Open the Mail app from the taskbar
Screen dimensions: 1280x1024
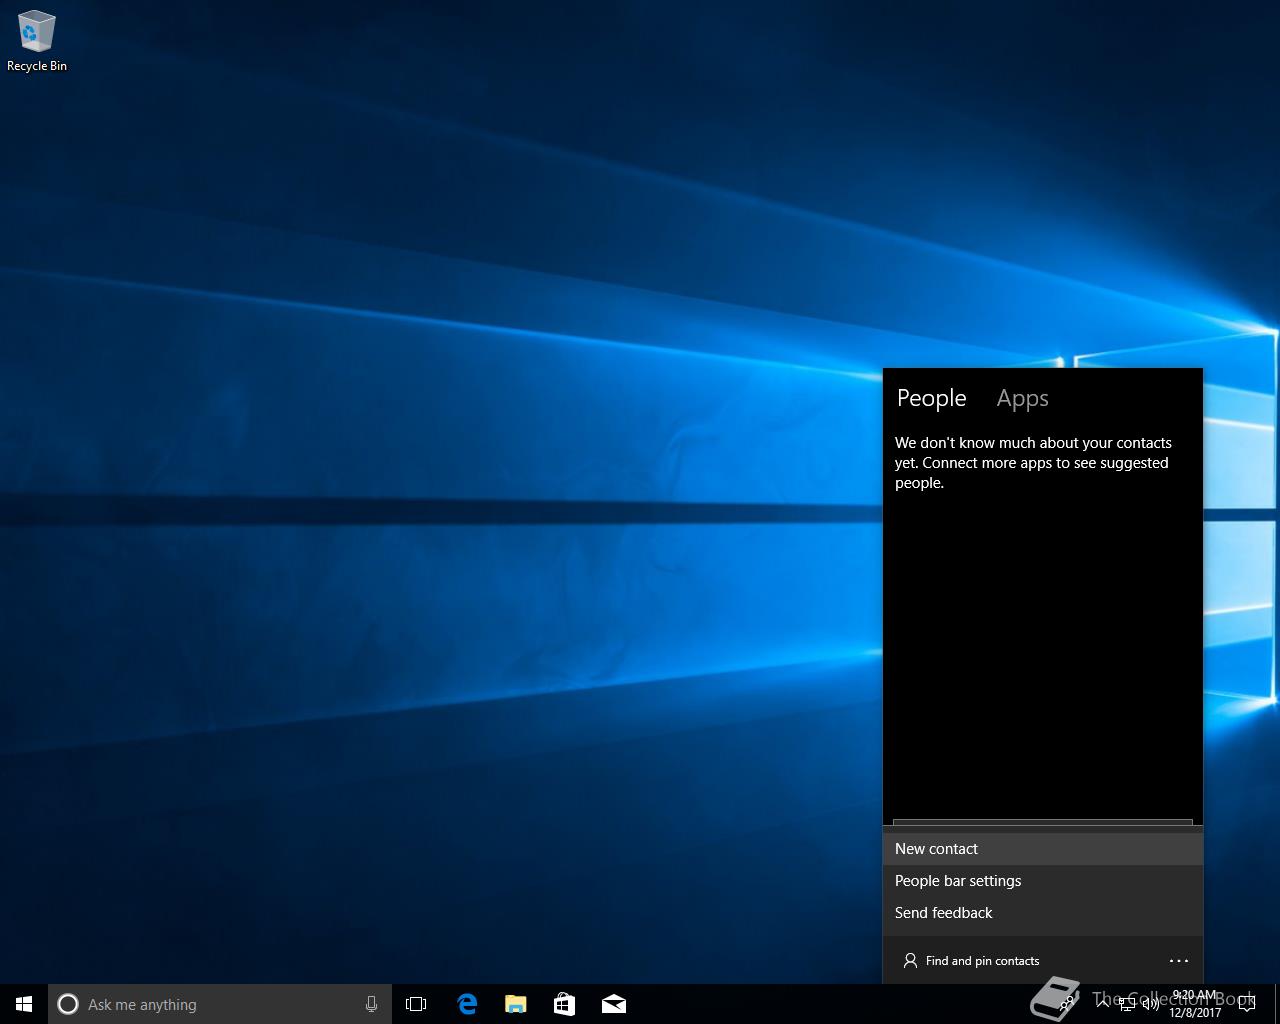coord(613,1004)
